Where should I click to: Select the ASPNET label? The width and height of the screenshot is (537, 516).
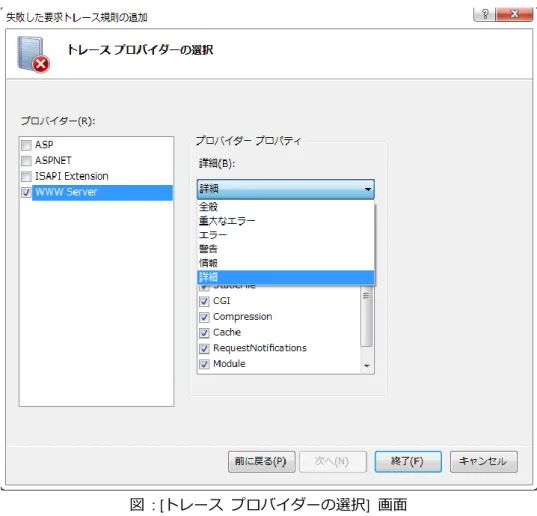tap(53, 161)
